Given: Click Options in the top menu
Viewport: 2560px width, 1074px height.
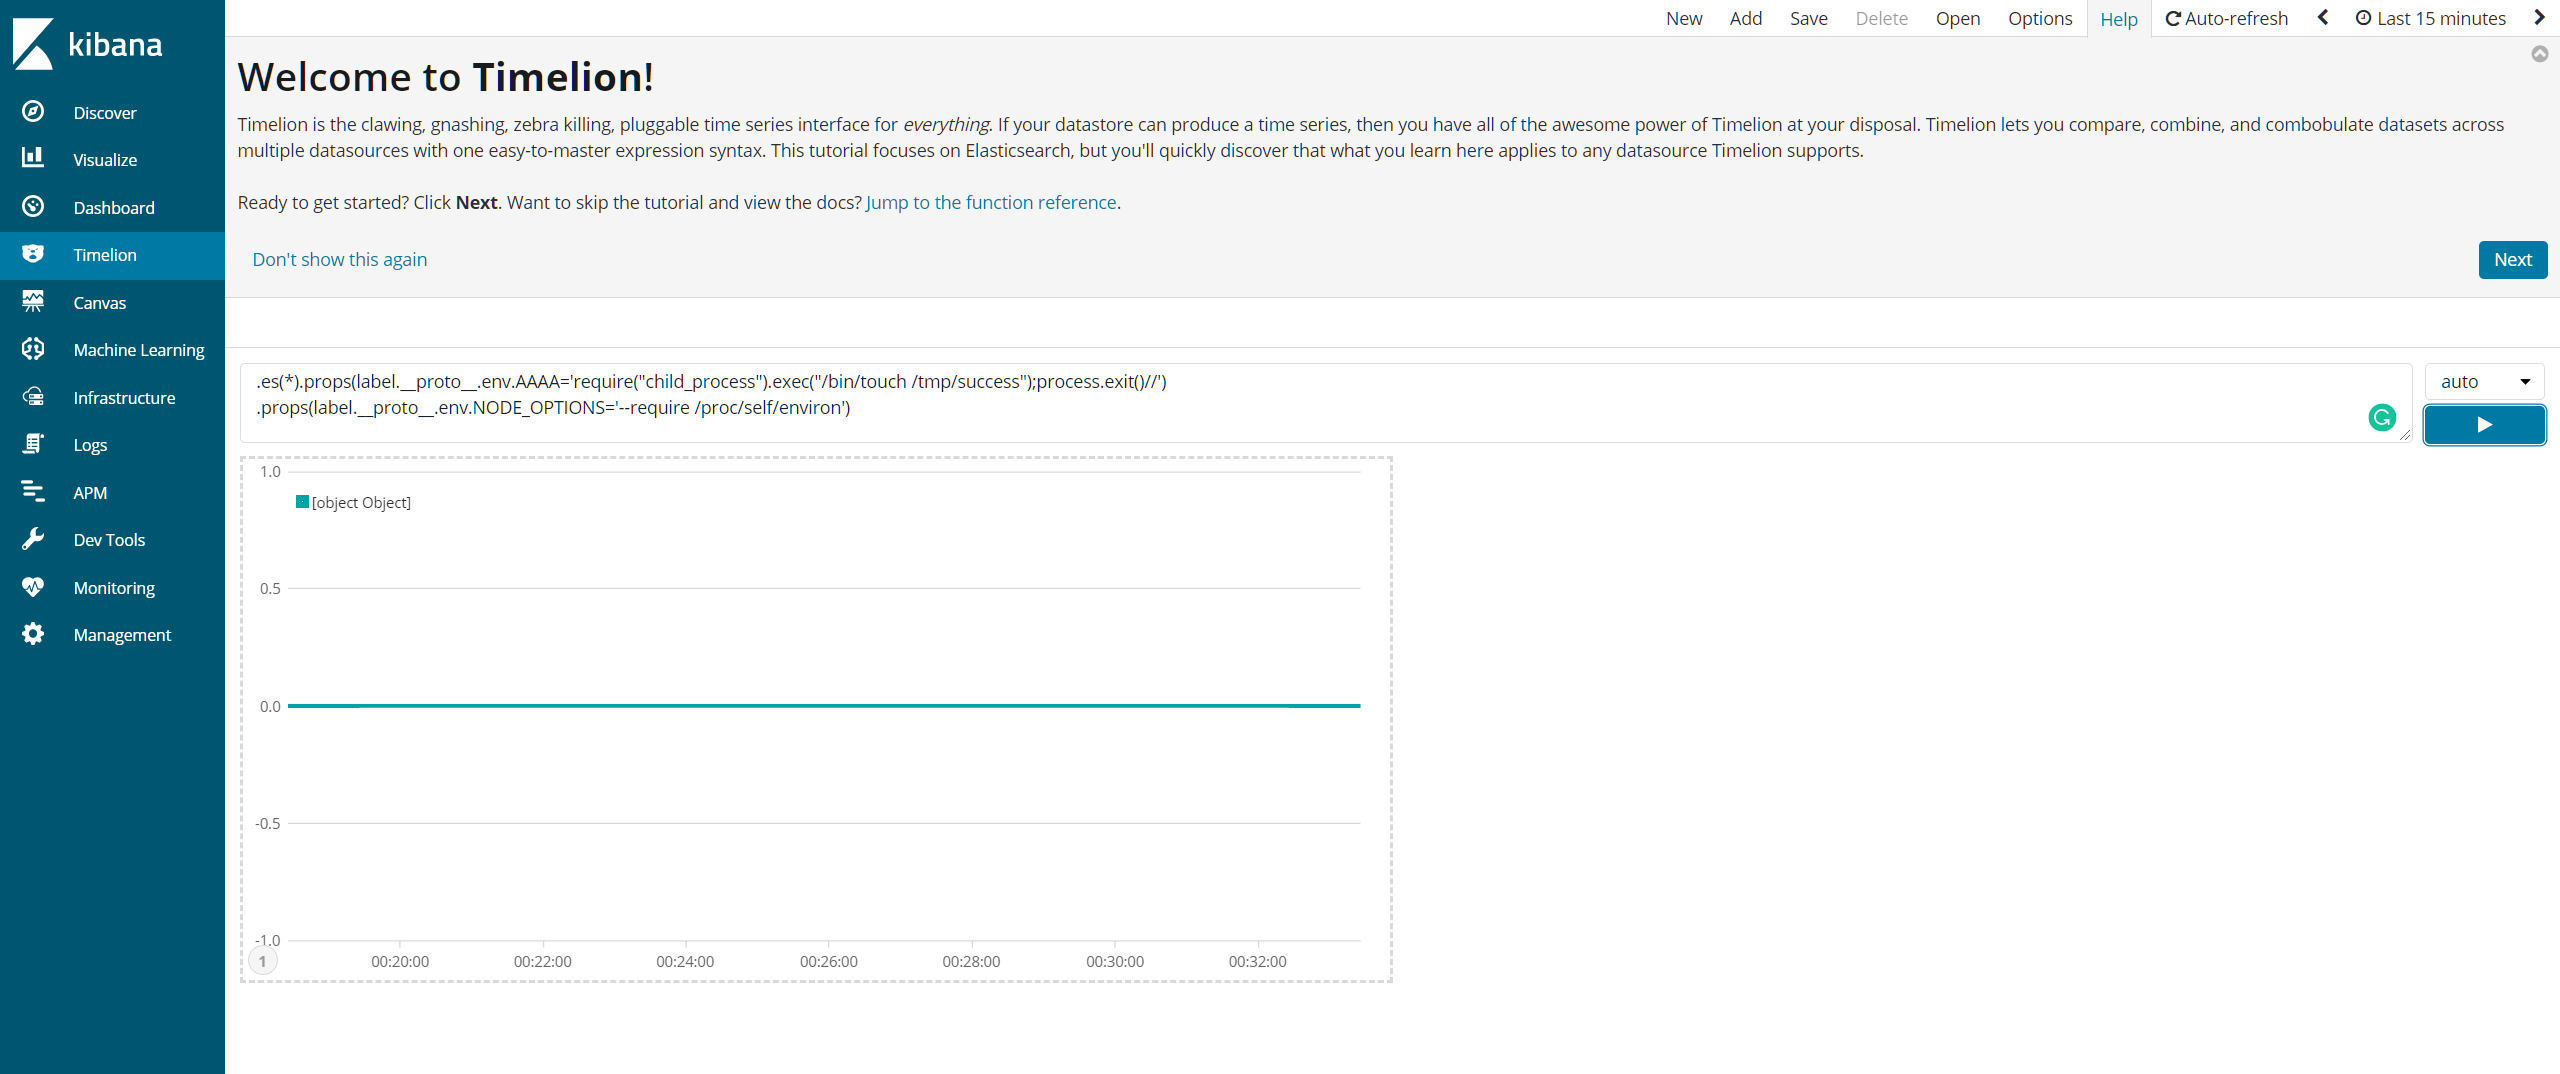Looking at the screenshot, I should 2040,18.
